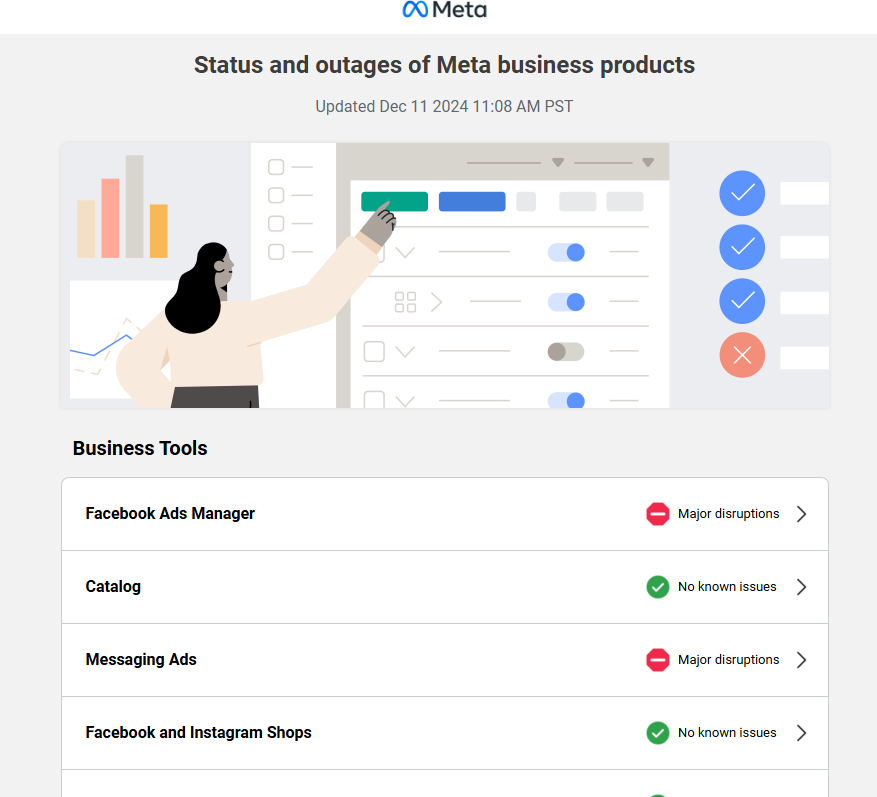This screenshot has height=797, width=877.
Task: Click the Meta logo at the top
Action: pyautogui.click(x=444, y=10)
